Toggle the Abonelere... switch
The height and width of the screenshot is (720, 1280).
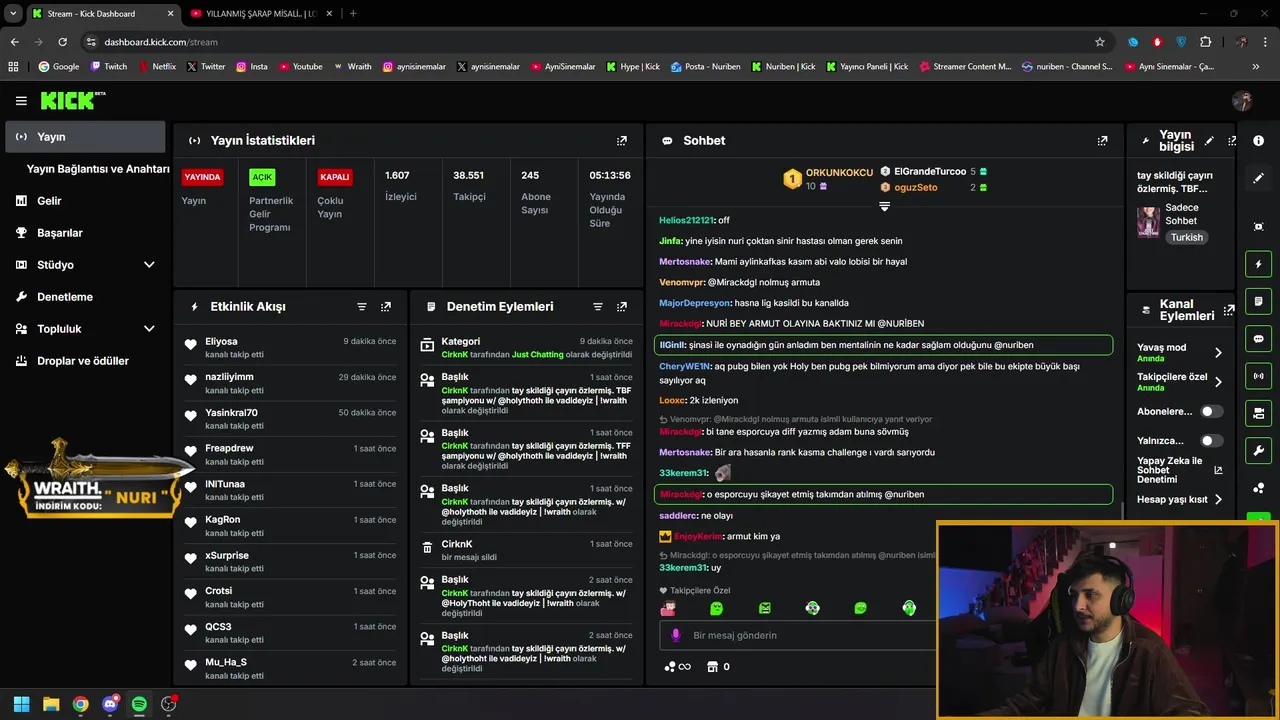point(1211,411)
